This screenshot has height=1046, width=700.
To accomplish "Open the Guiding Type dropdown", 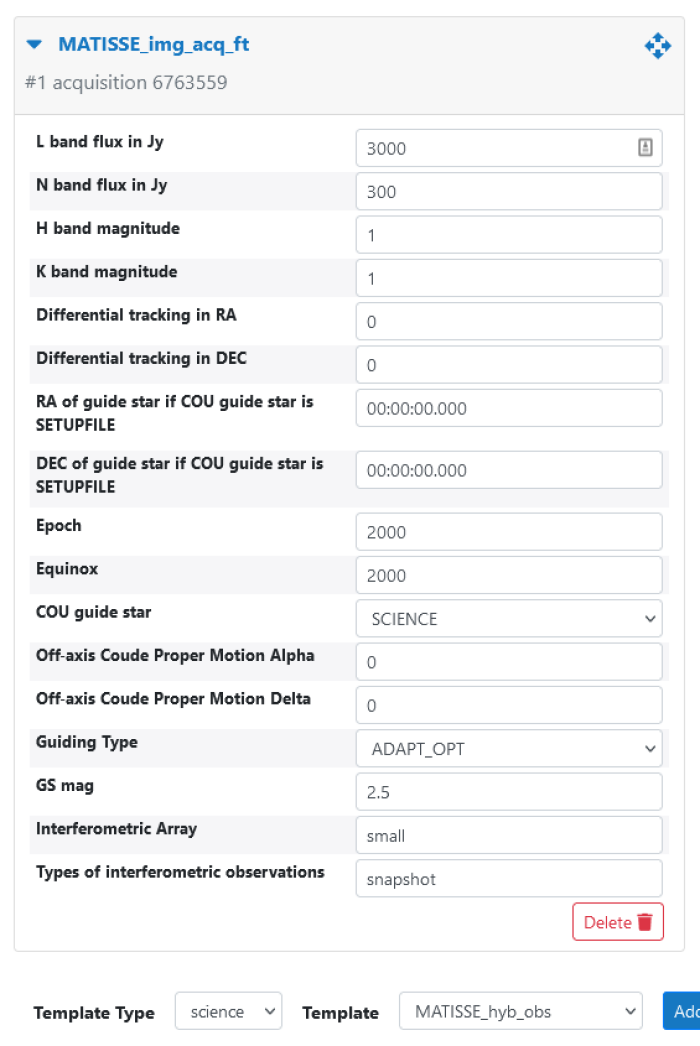I will point(509,748).
